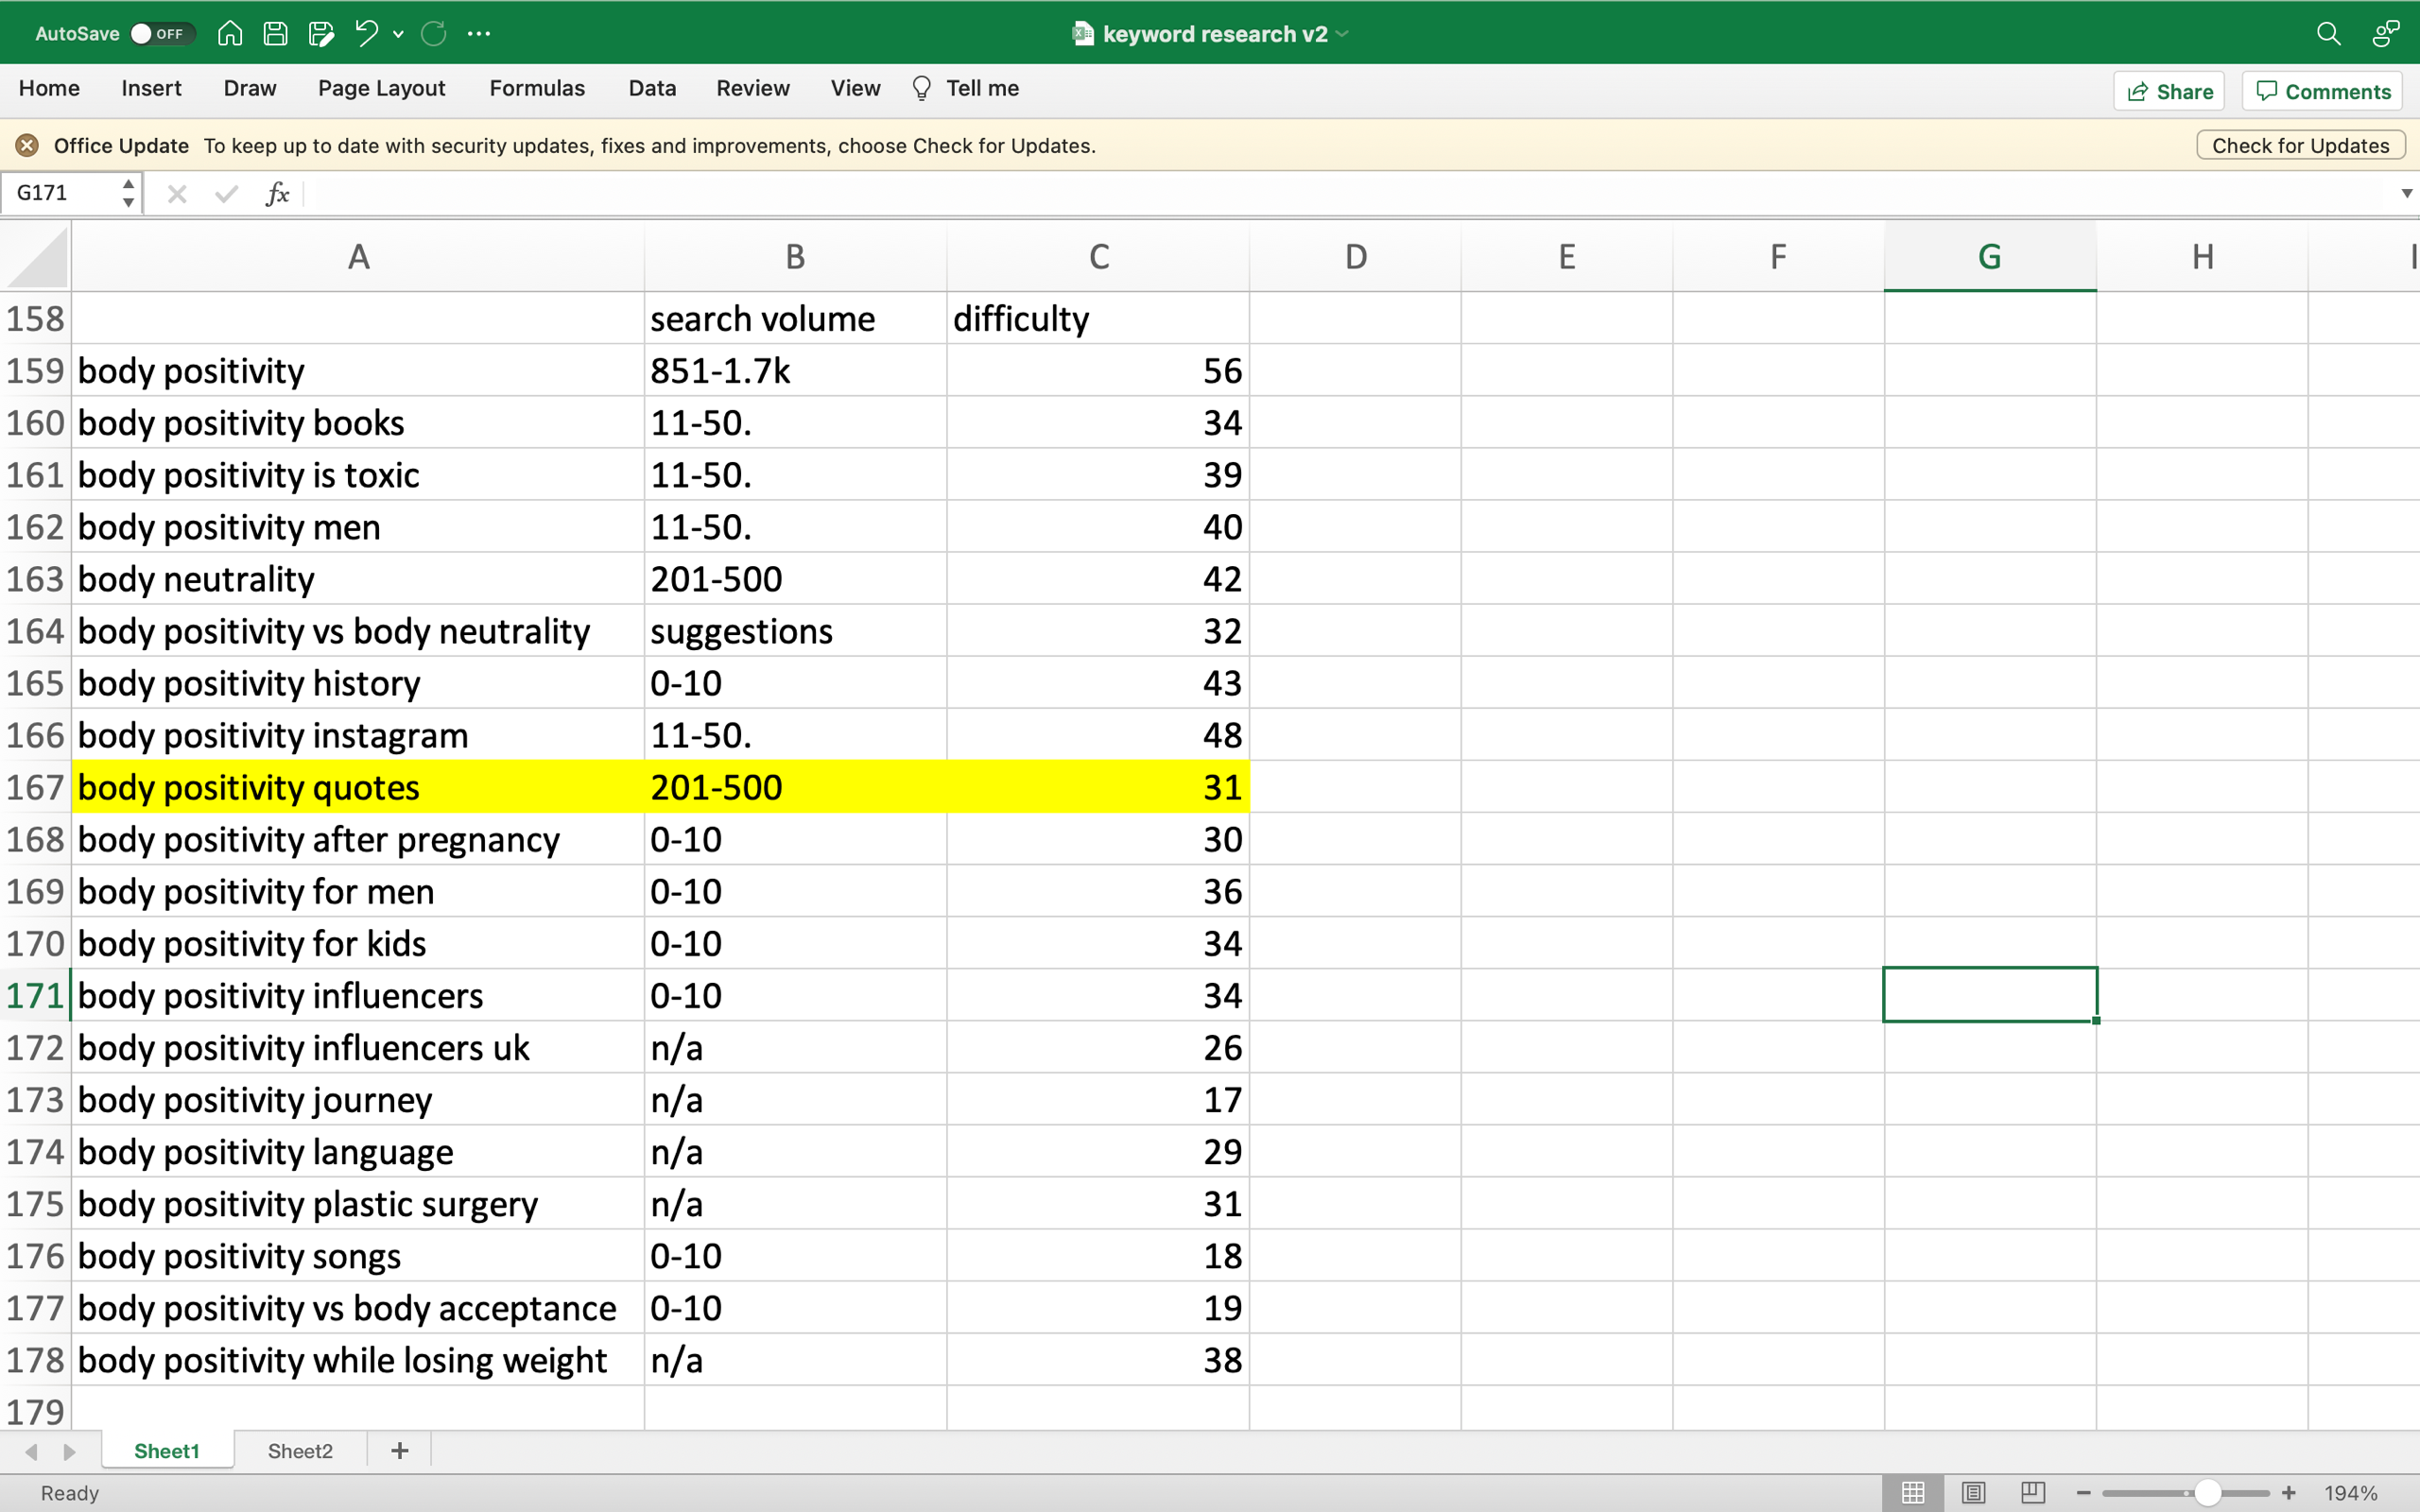The height and width of the screenshot is (1512, 2420).
Task: Select difficulty value 17 cell
Action: pos(1098,1100)
